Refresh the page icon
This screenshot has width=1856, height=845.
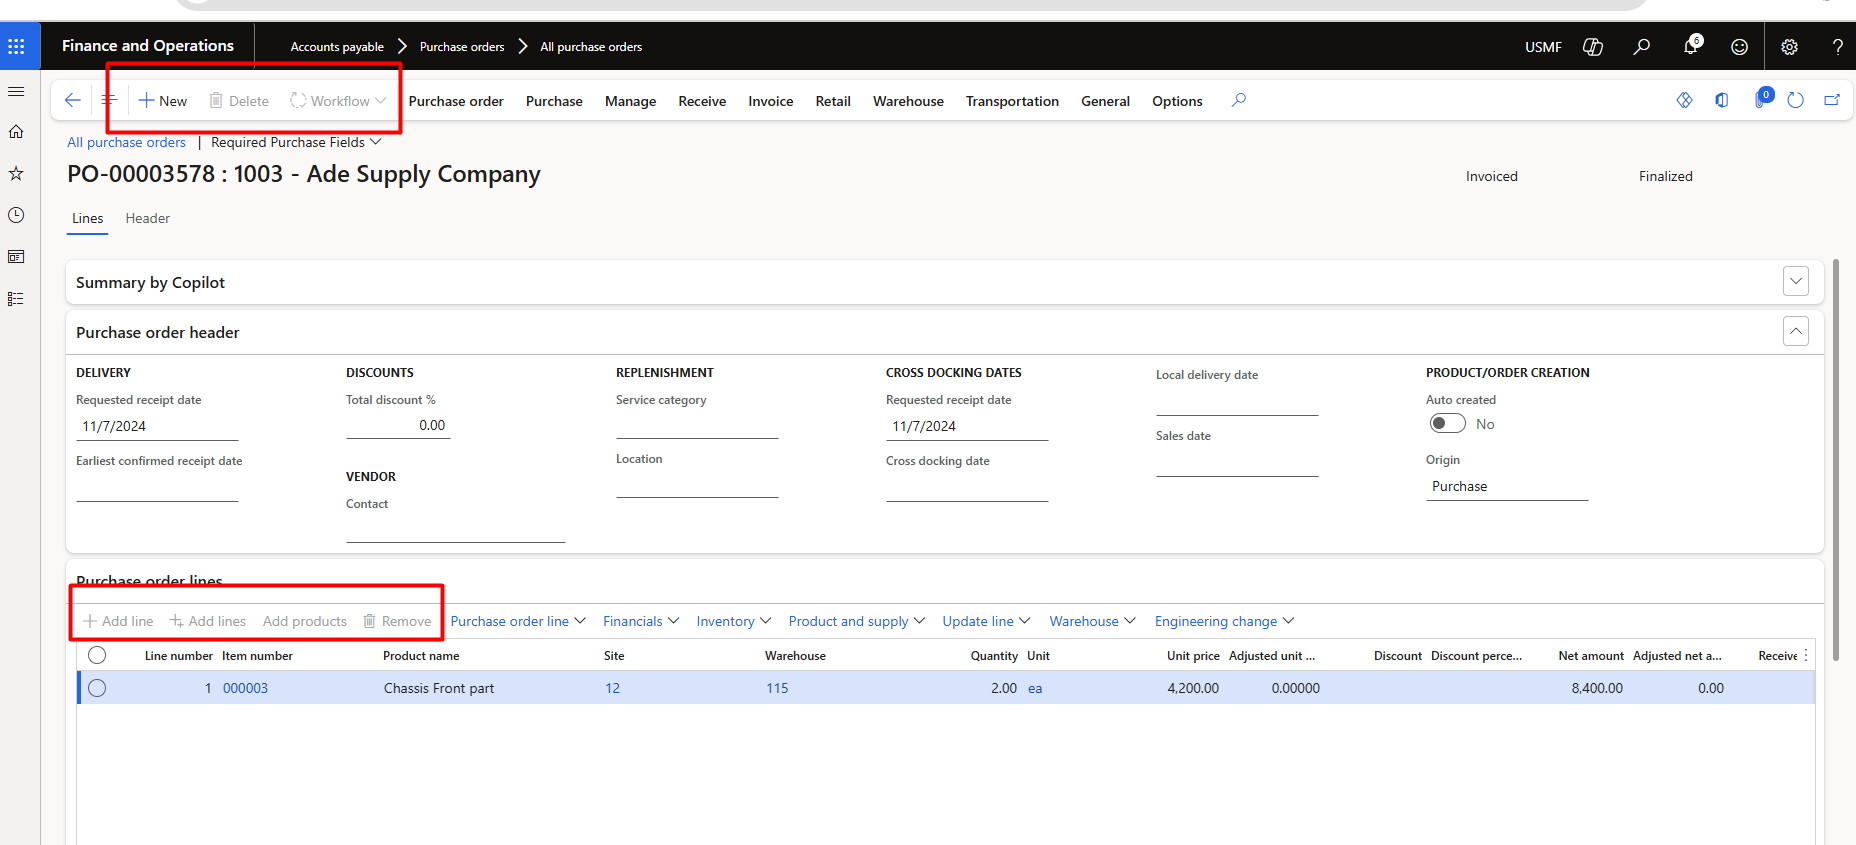(x=1796, y=100)
